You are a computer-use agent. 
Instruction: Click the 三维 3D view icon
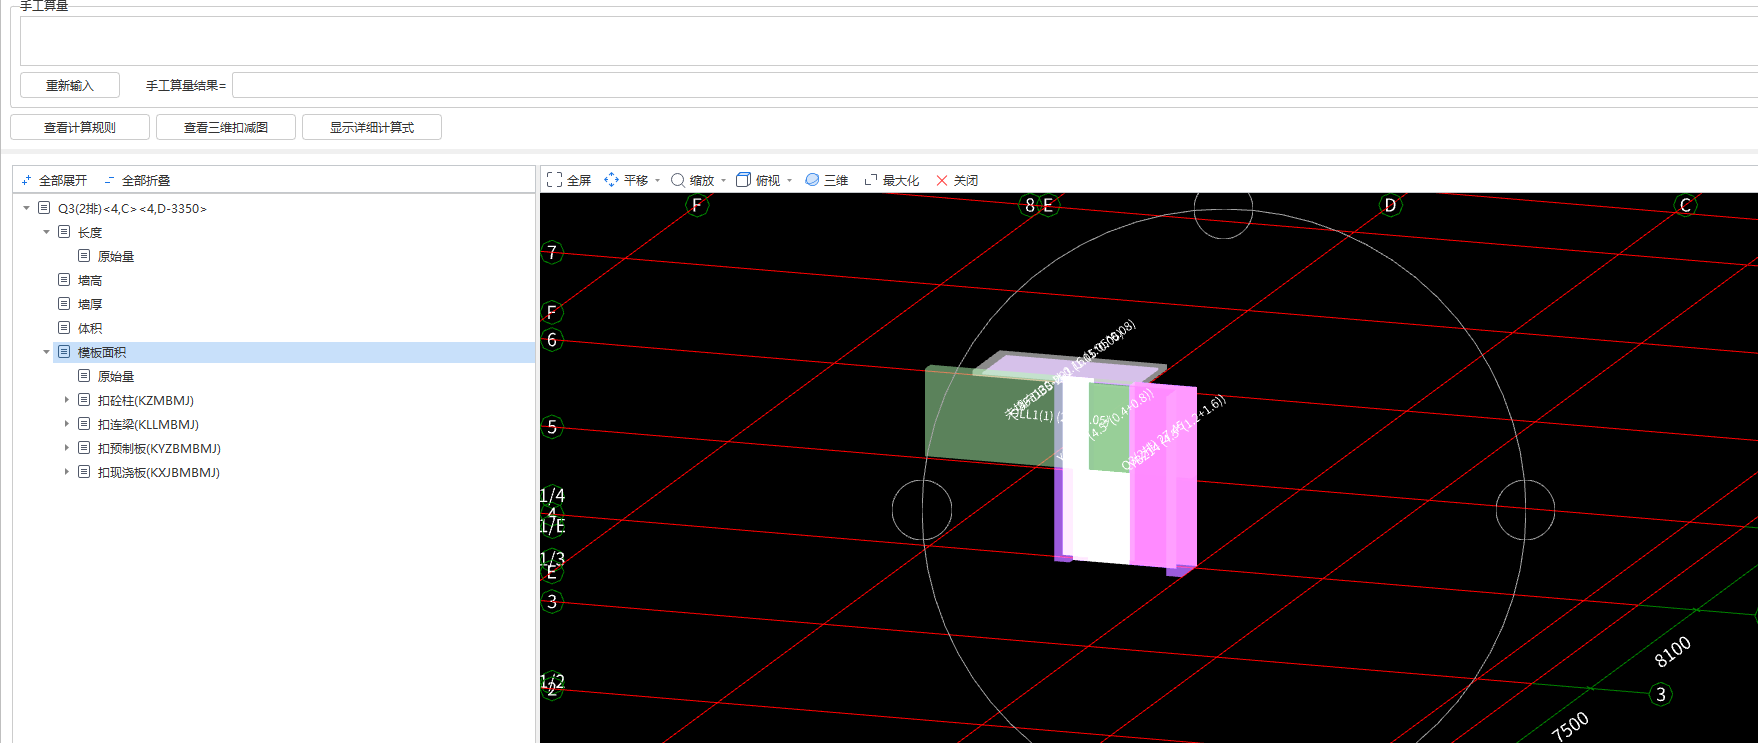pos(812,180)
